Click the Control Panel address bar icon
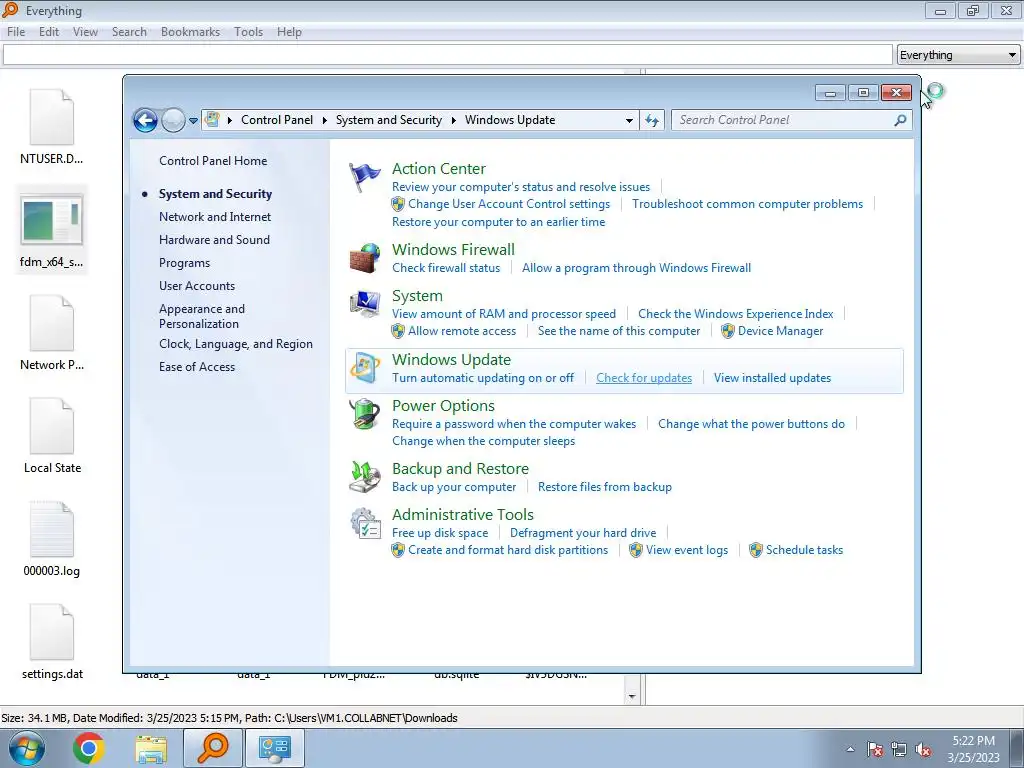Viewport: 1024px width, 768px height. click(x=212, y=120)
